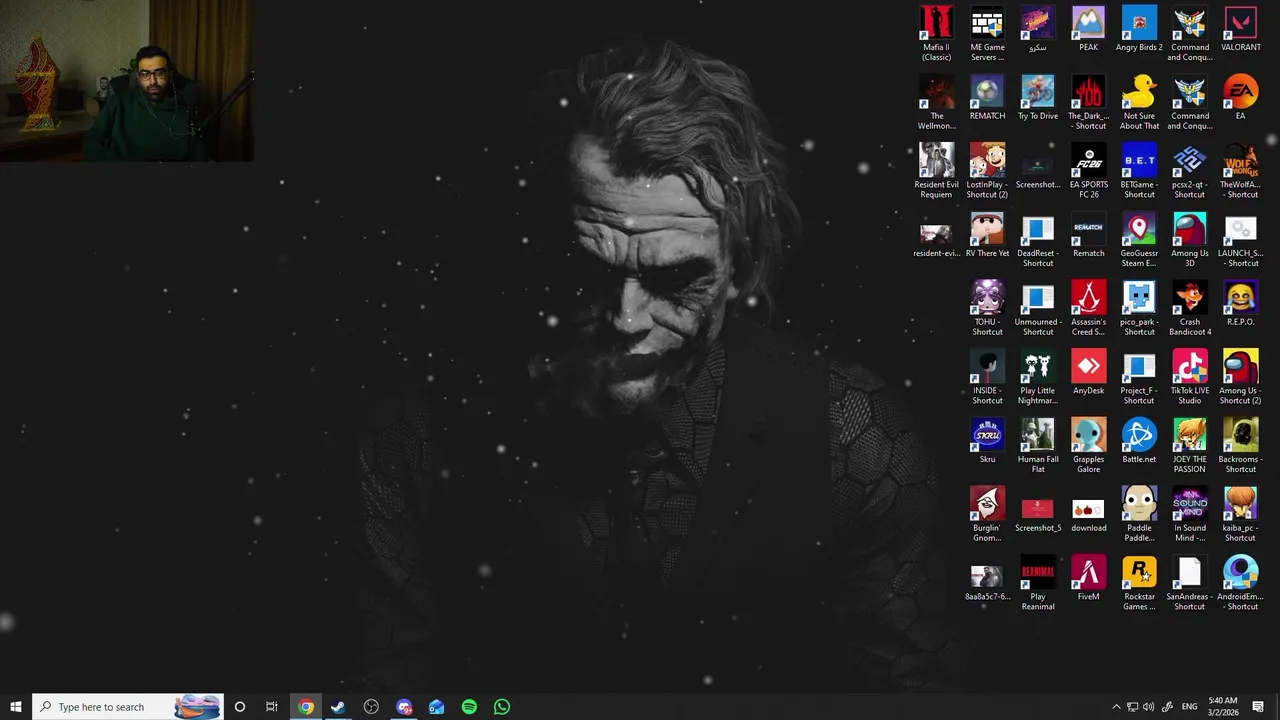This screenshot has width=1280, height=720.
Task: Open the pcsx2-qt - Shortcut icon
Action: pos(1189,170)
